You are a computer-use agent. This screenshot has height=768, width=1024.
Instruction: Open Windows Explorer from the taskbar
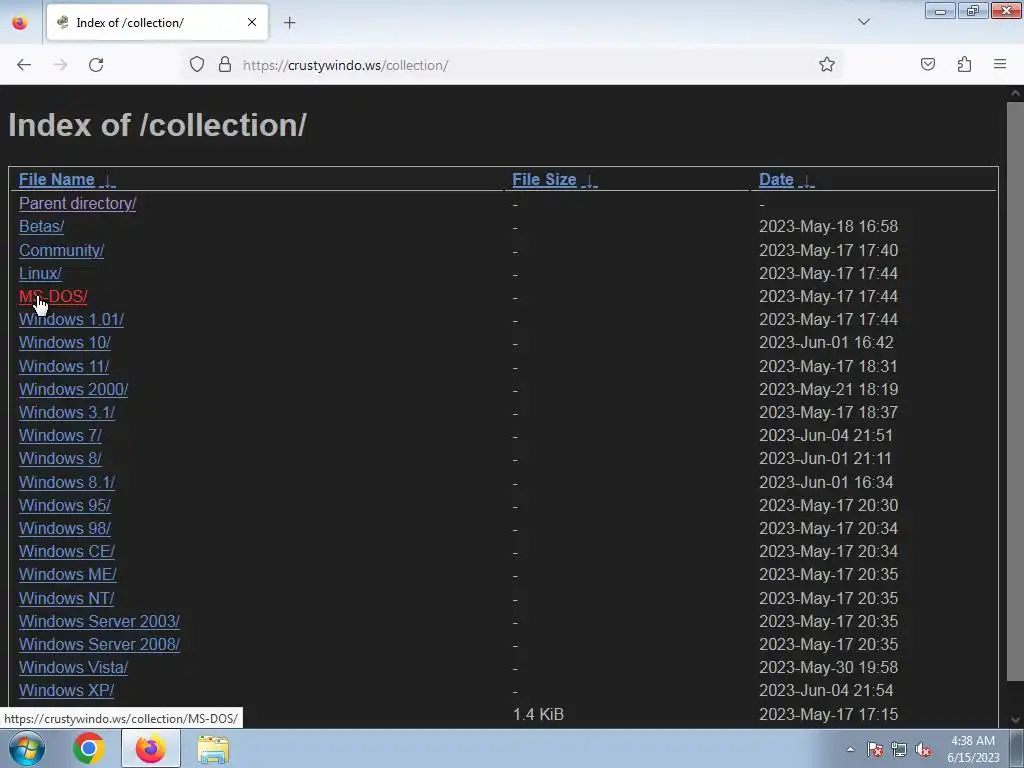213,748
